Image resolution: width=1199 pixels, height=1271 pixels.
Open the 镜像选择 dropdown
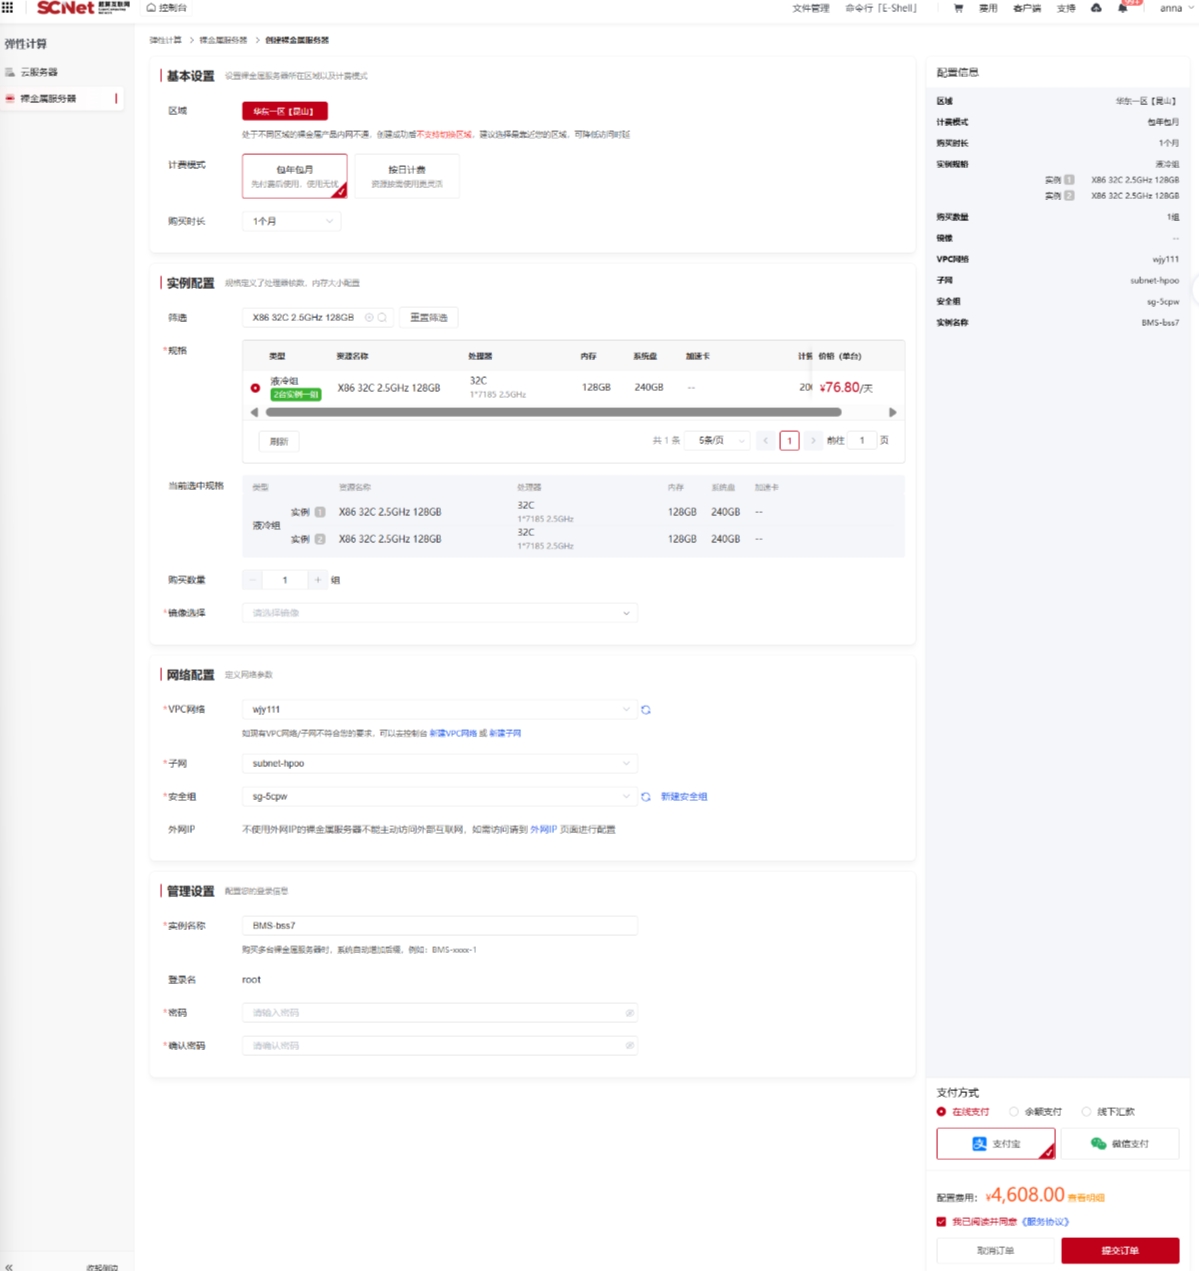click(x=439, y=613)
